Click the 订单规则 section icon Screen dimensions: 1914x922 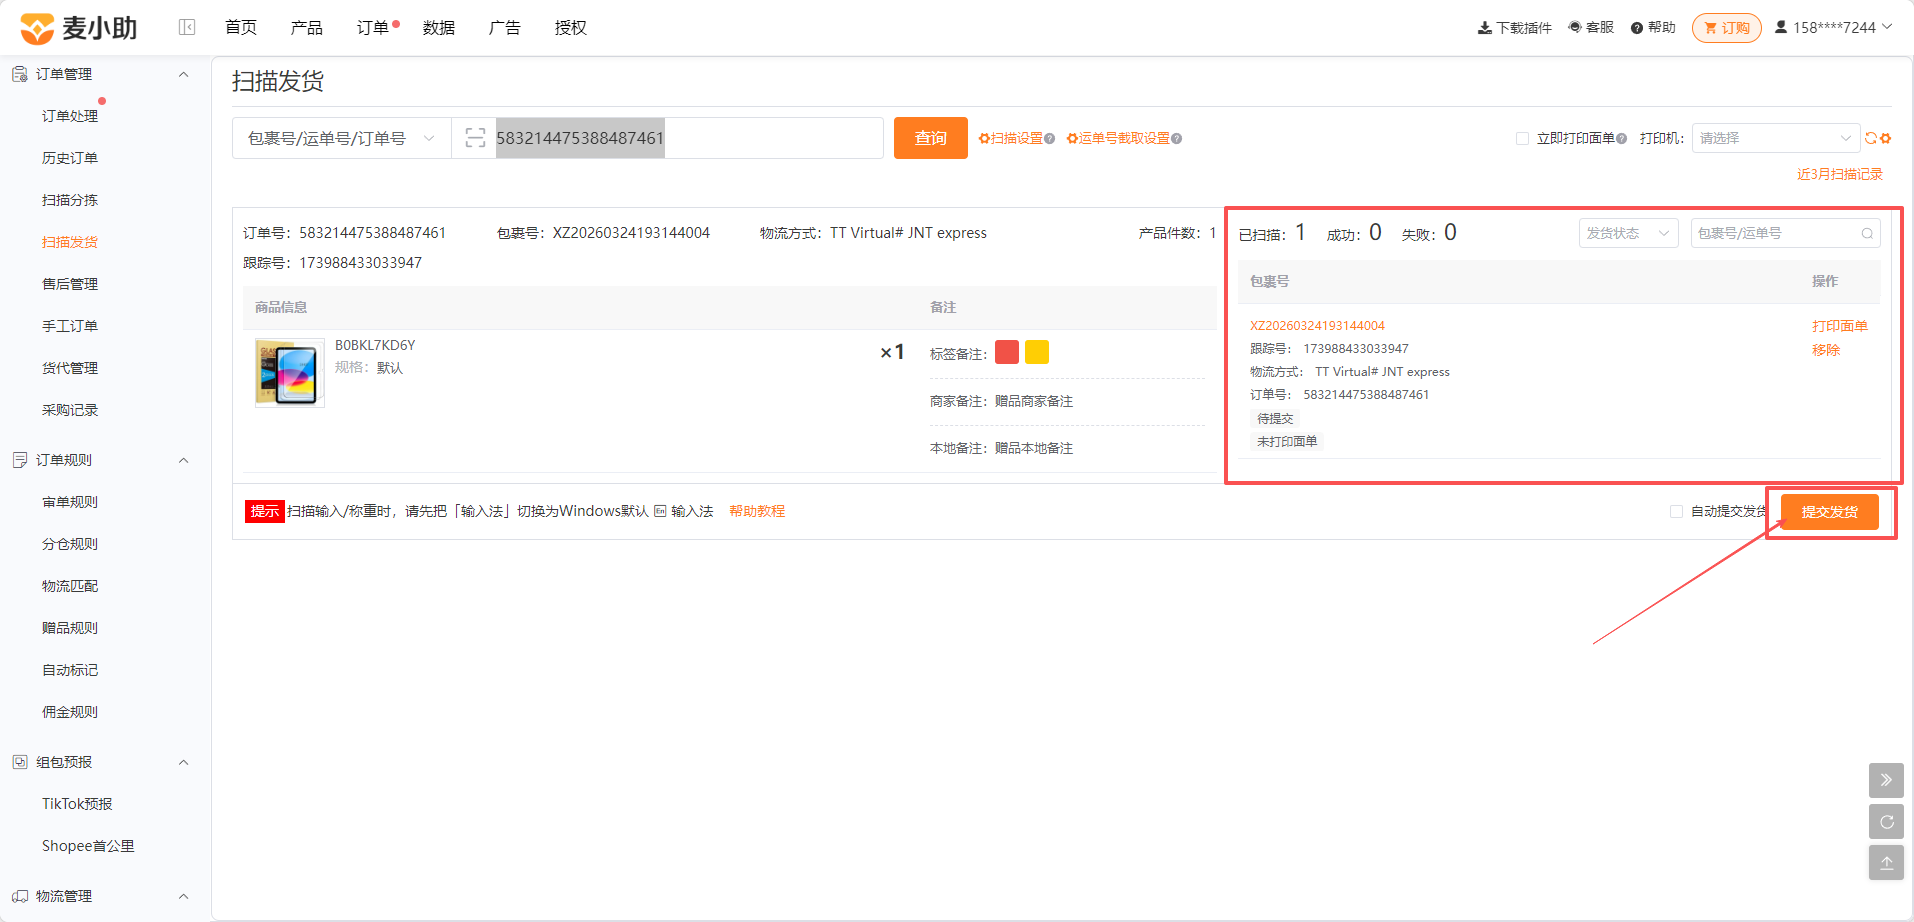point(20,460)
